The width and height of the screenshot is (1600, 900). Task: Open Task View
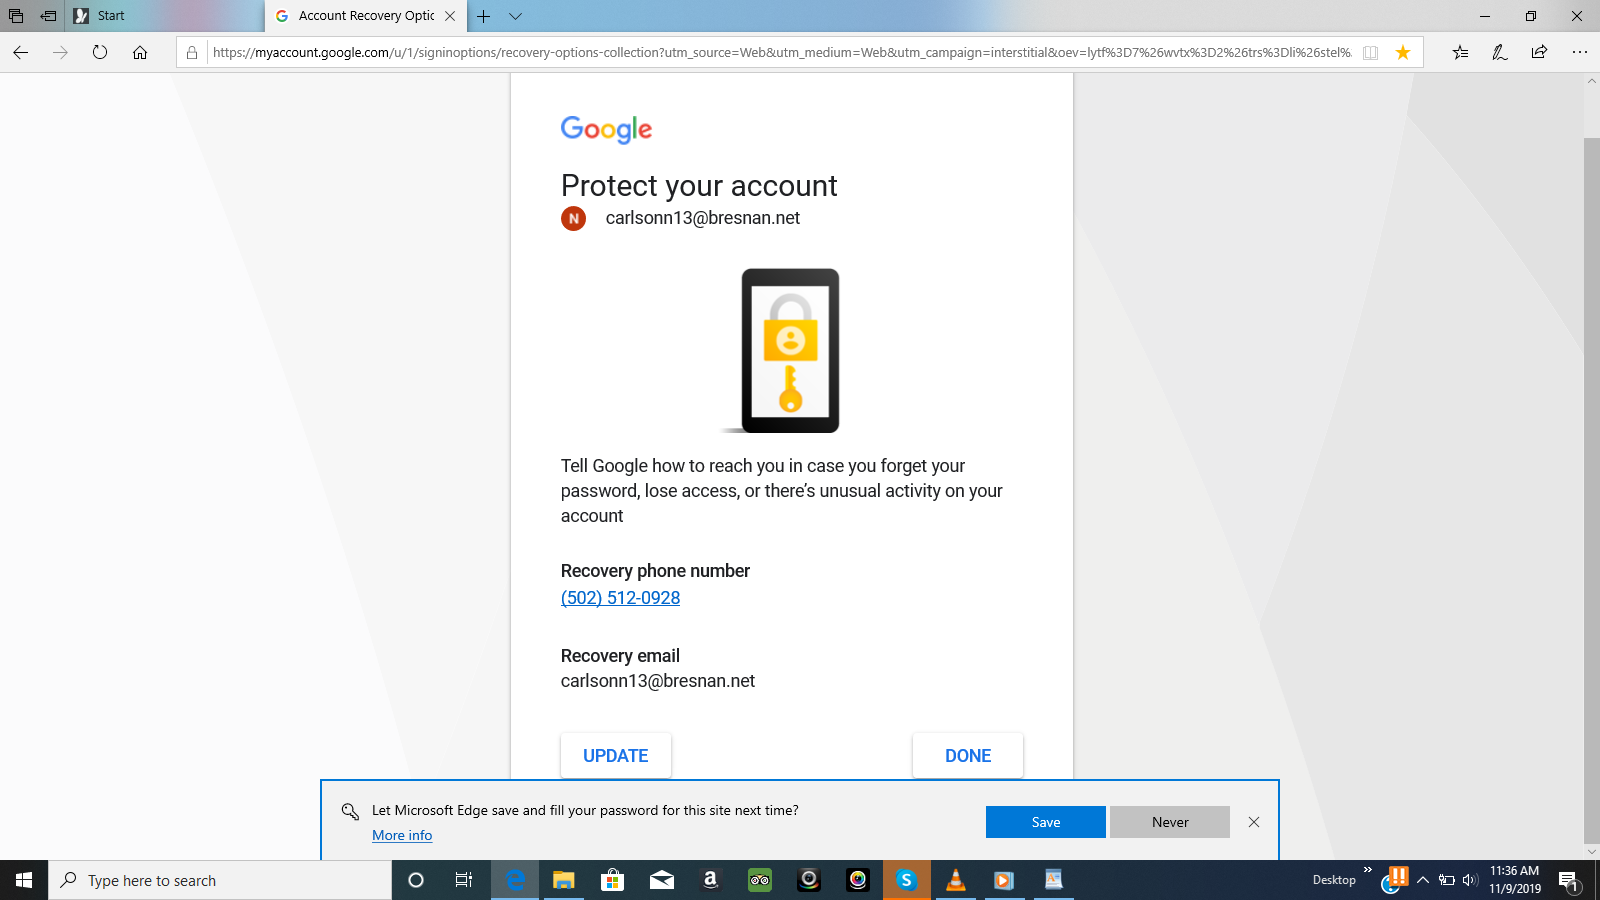tap(464, 880)
